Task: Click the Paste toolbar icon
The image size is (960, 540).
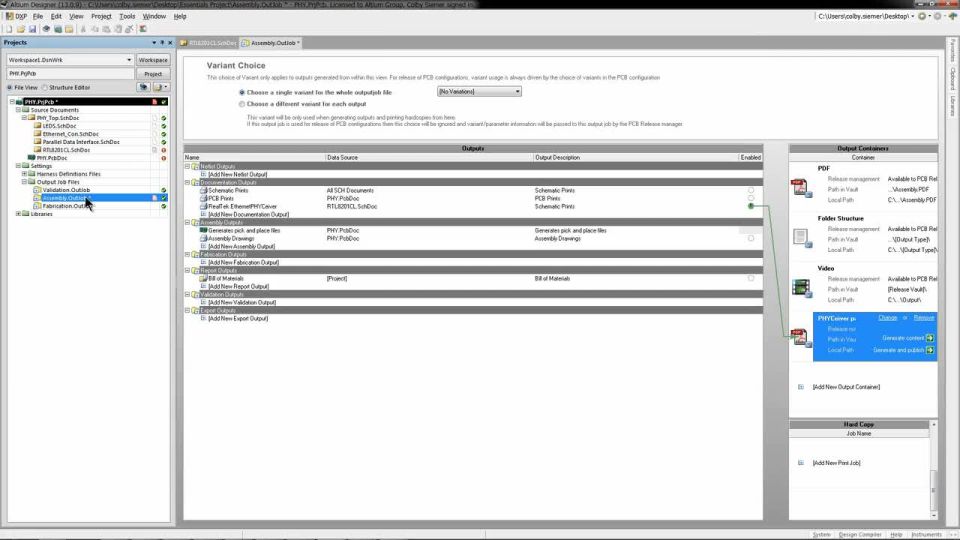Action: (x=106, y=29)
